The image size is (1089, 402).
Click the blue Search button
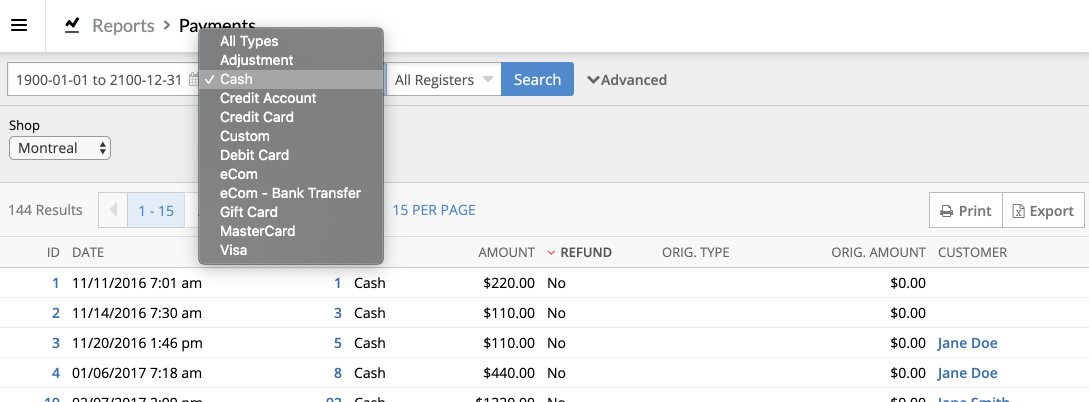point(538,79)
